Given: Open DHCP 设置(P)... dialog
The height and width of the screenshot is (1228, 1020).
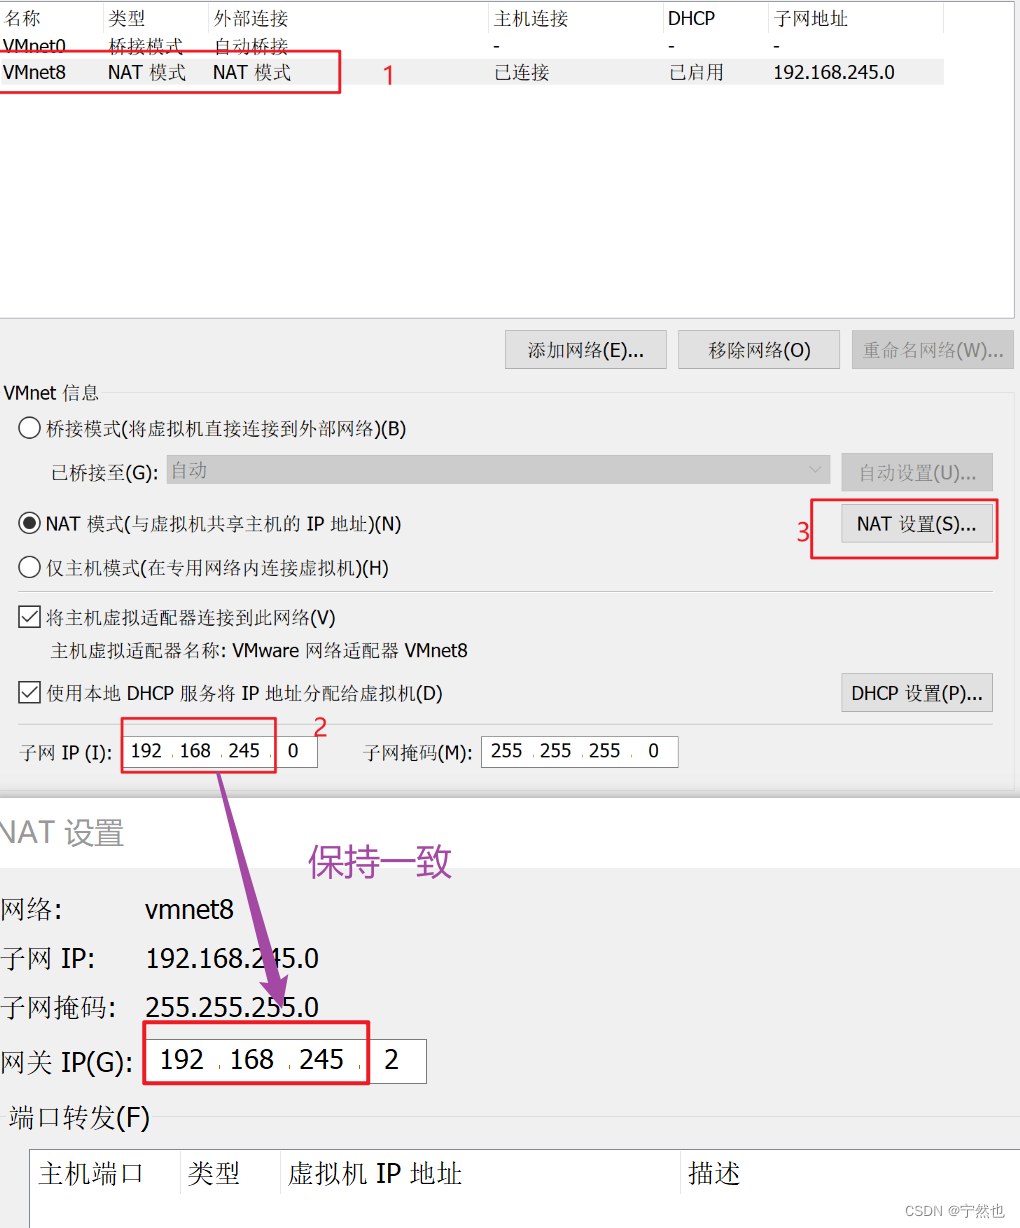Looking at the screenshot, I should (917, 693).
